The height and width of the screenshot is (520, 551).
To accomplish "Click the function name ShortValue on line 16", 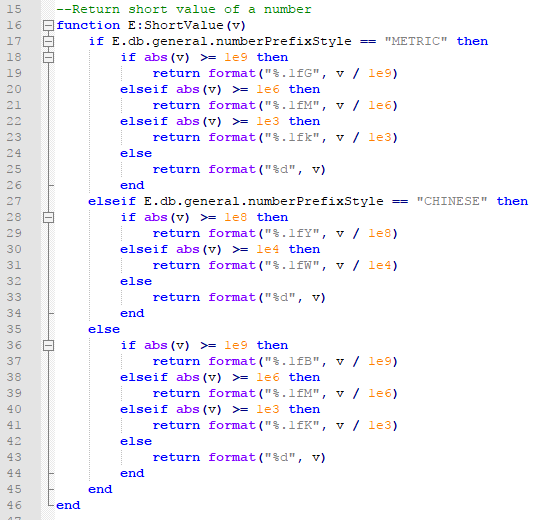I will 183,25.
